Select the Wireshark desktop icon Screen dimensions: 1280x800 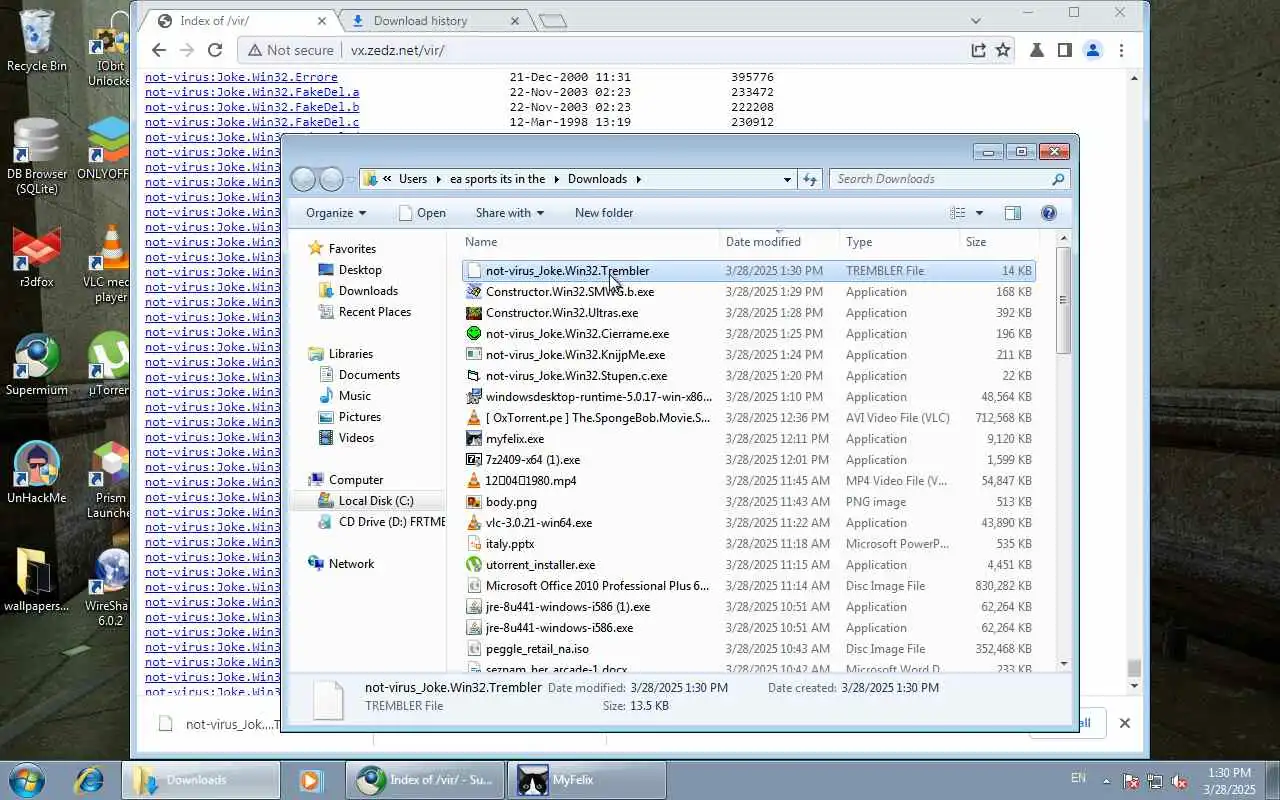click(110, 588)
